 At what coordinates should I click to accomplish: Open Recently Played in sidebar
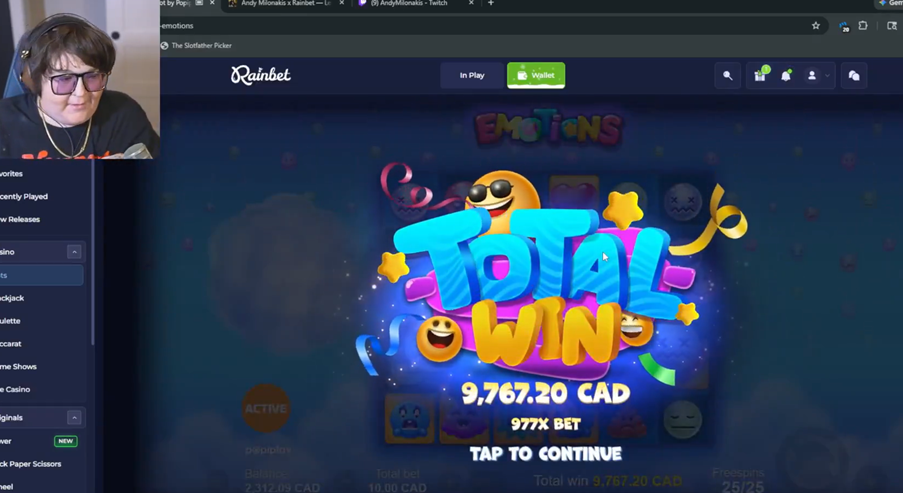24,196
